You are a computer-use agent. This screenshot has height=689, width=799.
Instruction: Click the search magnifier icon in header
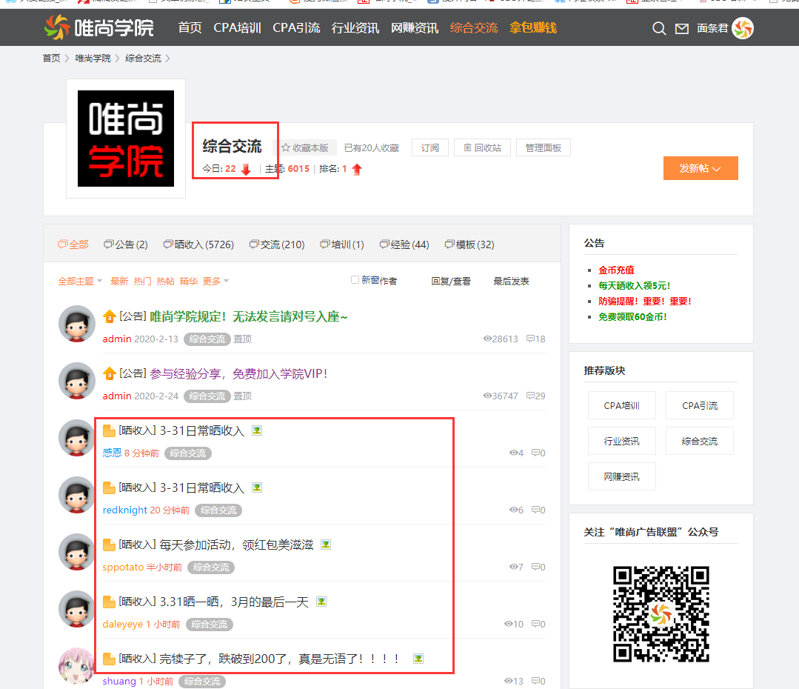click(659, 29)
